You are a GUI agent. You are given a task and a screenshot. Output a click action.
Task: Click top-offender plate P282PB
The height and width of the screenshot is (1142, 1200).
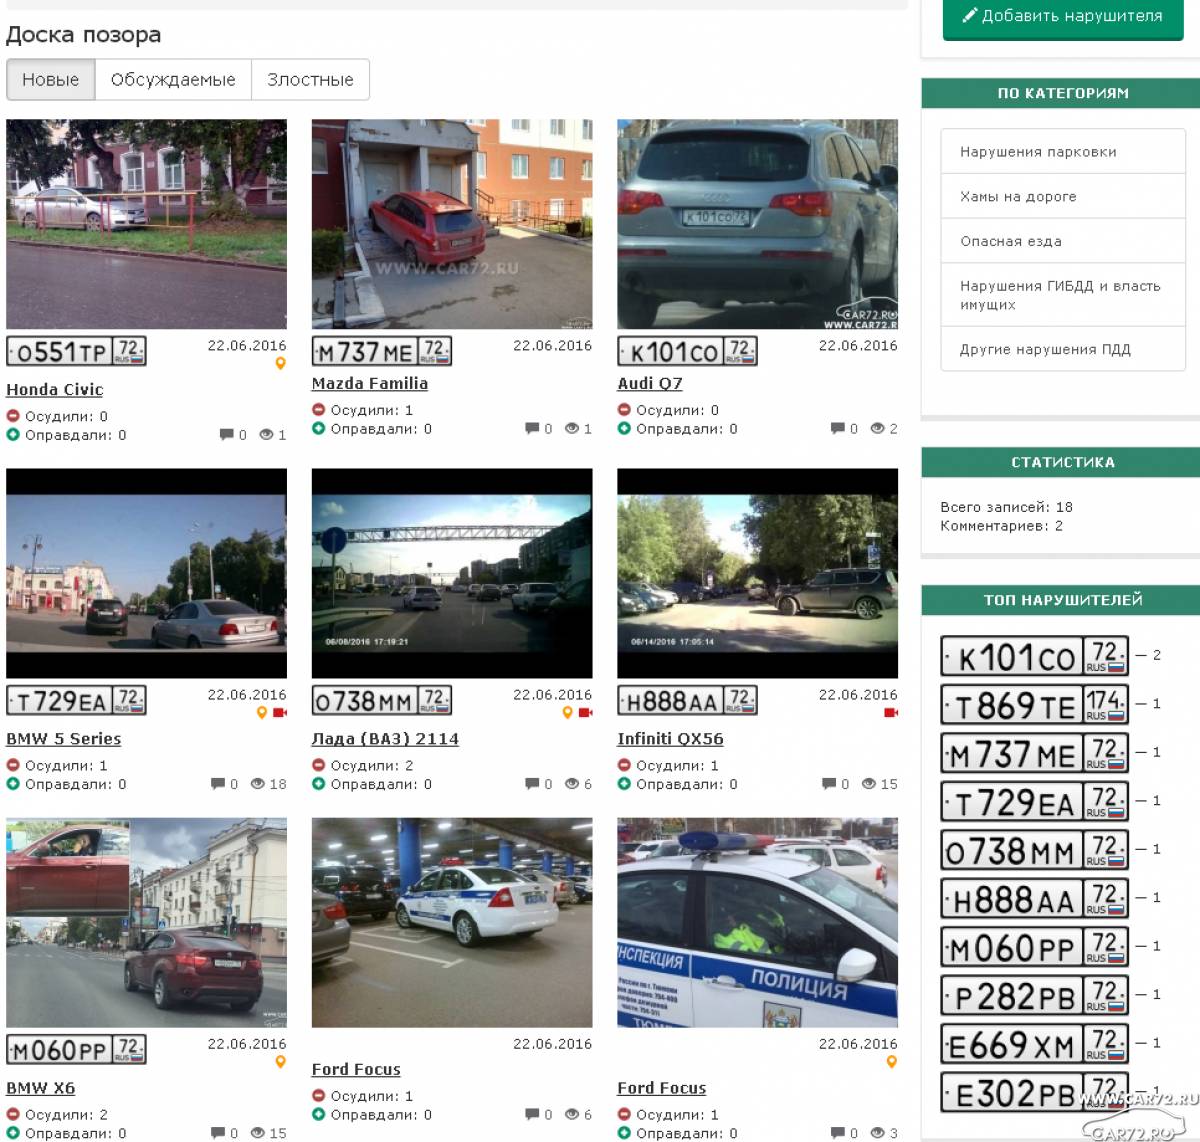coord(1035,995)
